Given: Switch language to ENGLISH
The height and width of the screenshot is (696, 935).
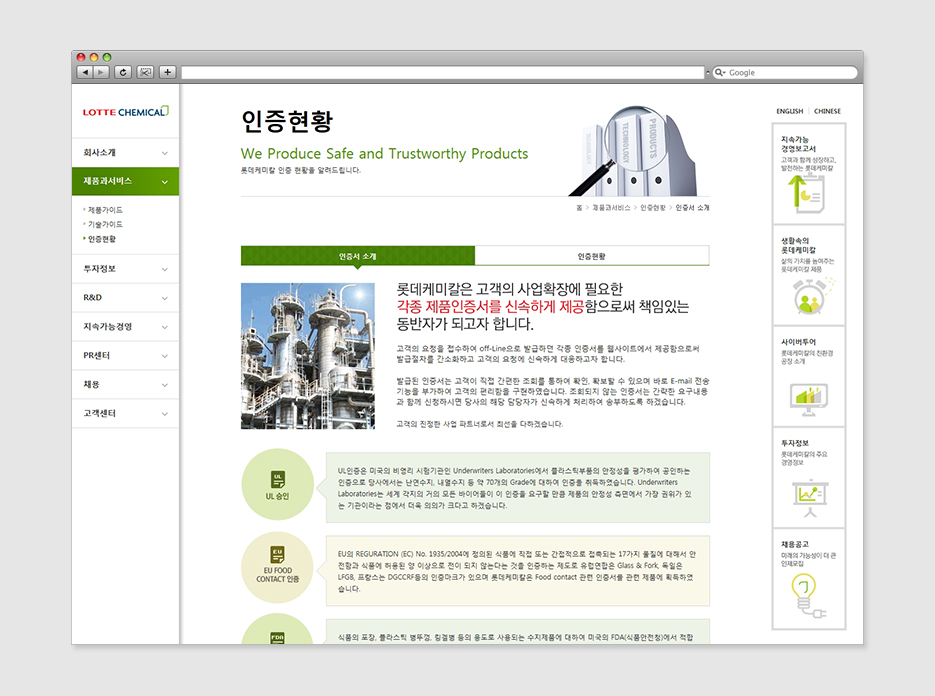Looking at the screenshot, I should coord(790,111).
